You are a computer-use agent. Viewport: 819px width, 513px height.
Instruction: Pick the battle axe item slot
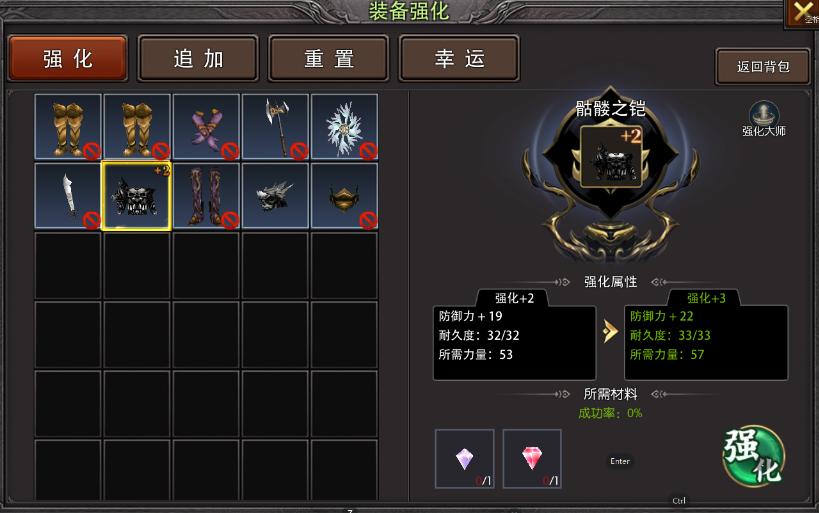click(x=275, y=126)
